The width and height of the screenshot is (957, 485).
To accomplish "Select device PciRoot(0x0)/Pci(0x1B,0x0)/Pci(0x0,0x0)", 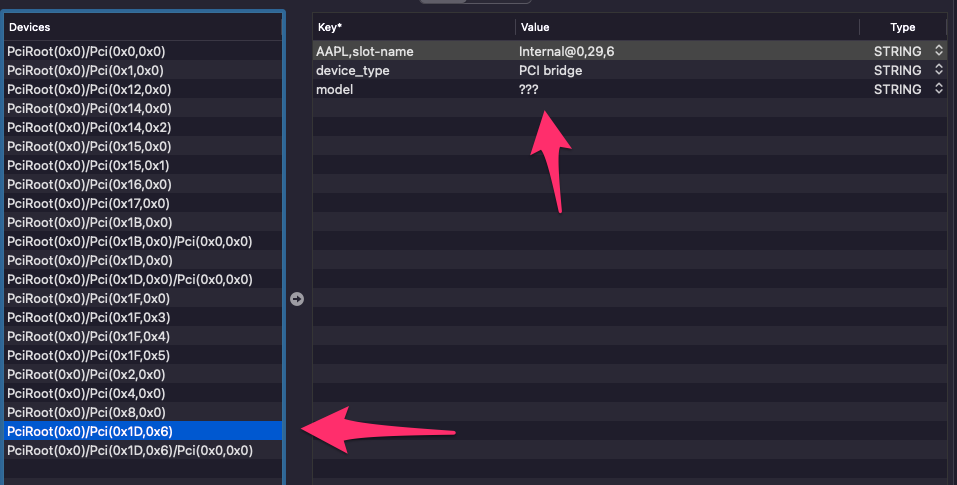I will point(143,241).
